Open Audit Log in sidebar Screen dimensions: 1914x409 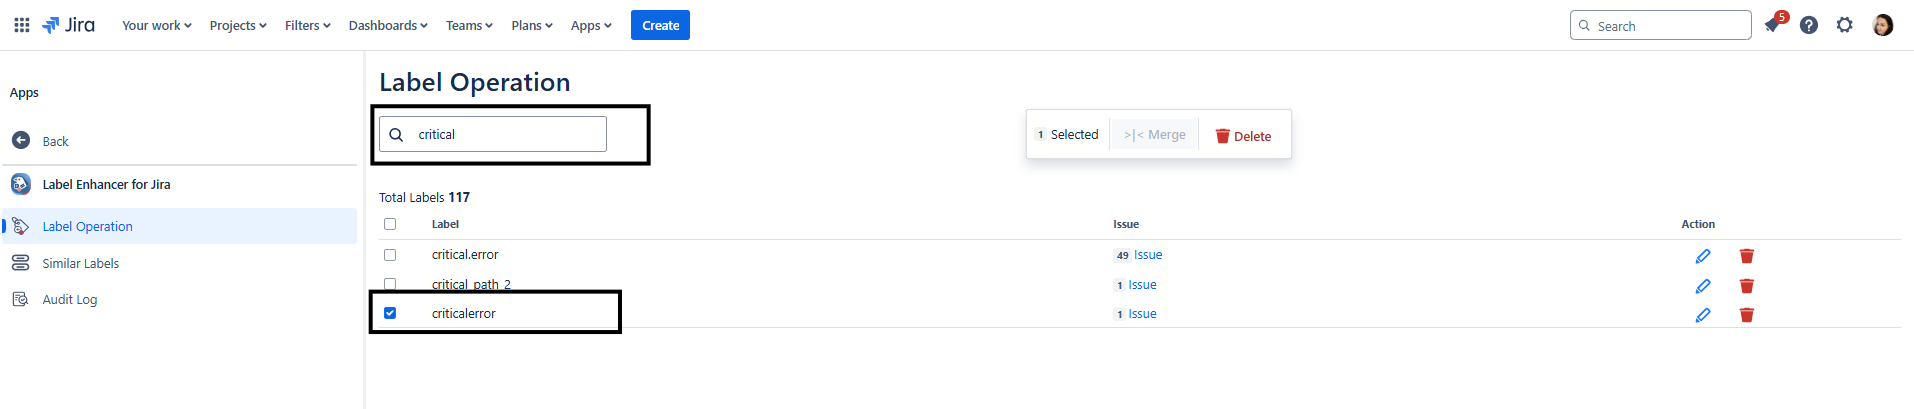pyautogui.click(x=69, y=299)
